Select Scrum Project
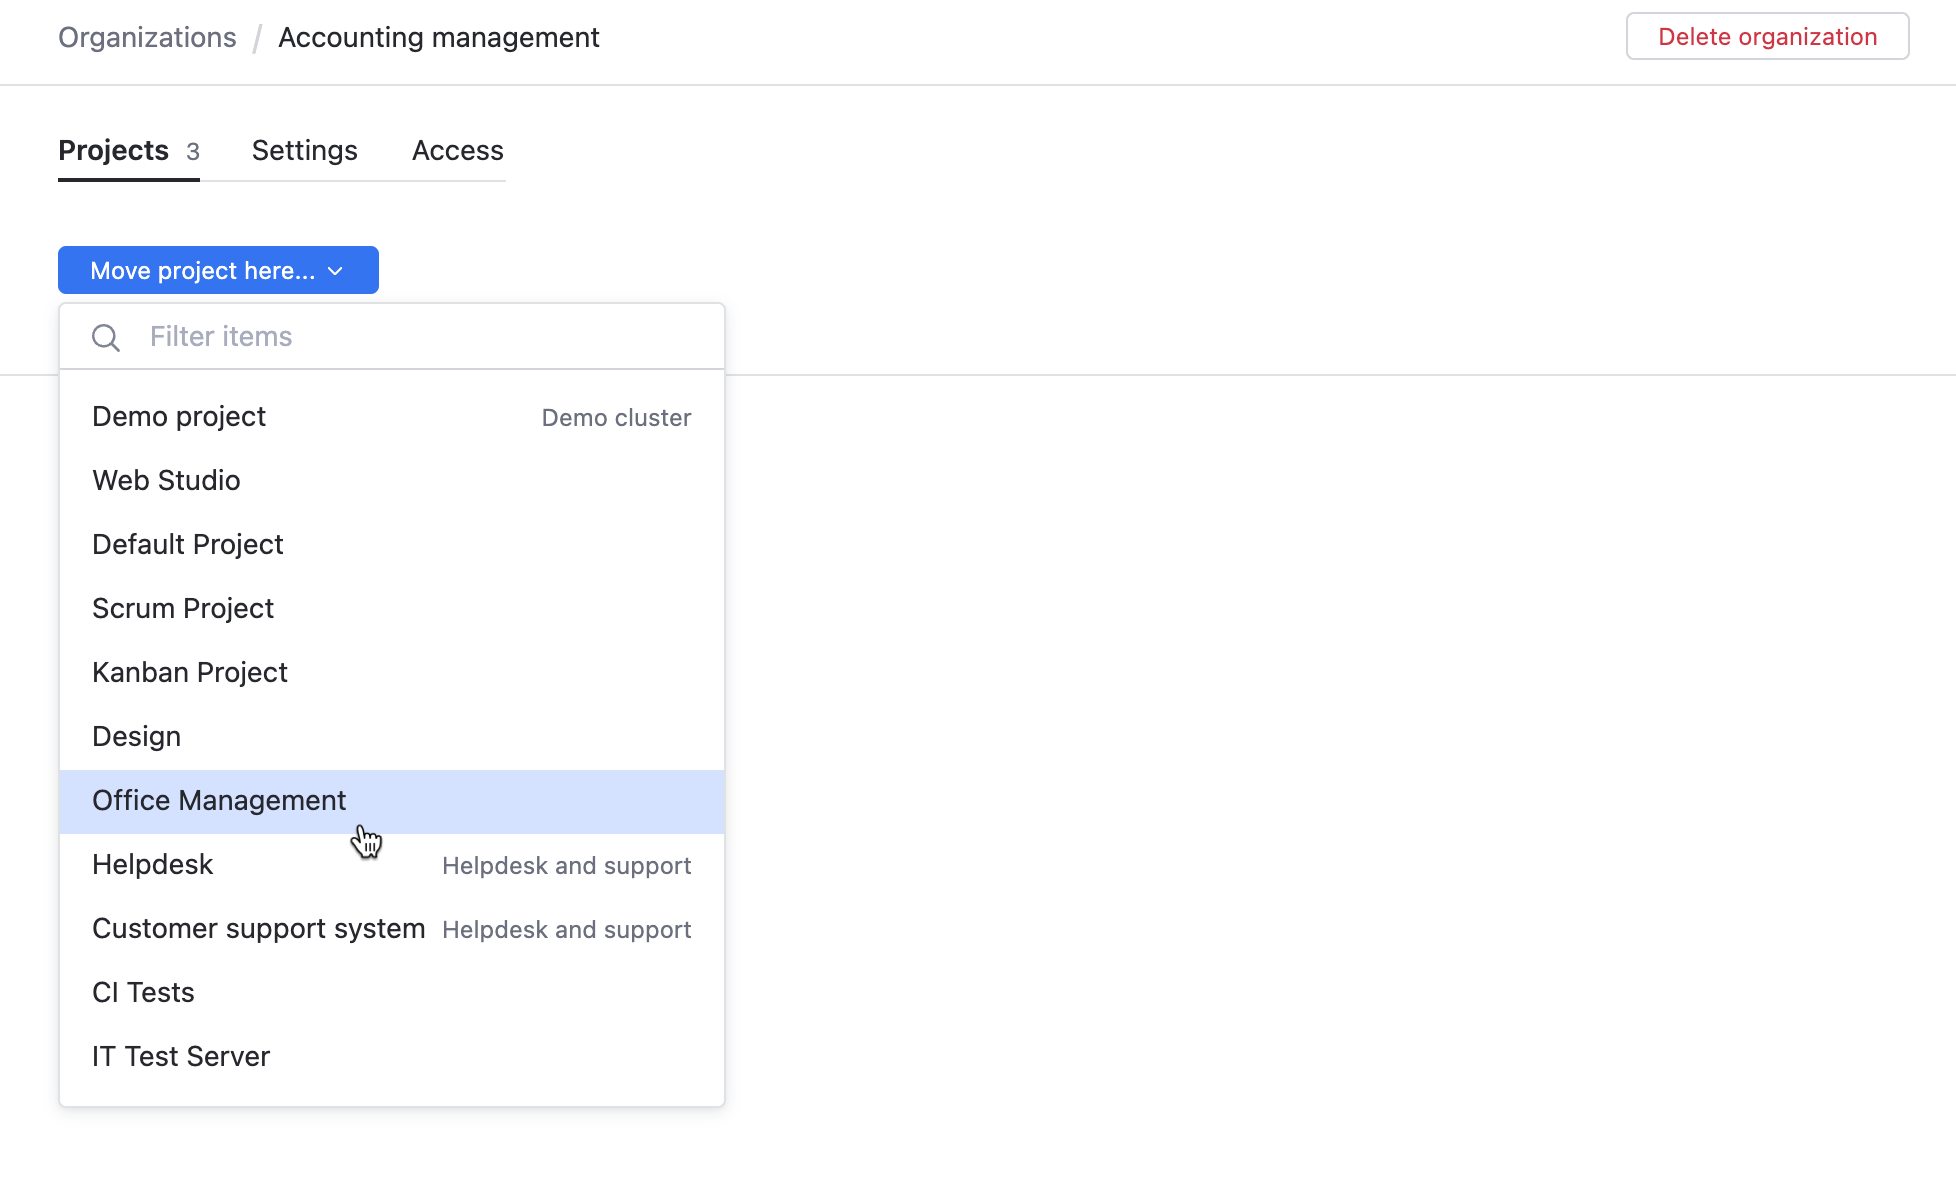Image resolution: width=1956 pixels, height=1200 pixels. point(183,608)
